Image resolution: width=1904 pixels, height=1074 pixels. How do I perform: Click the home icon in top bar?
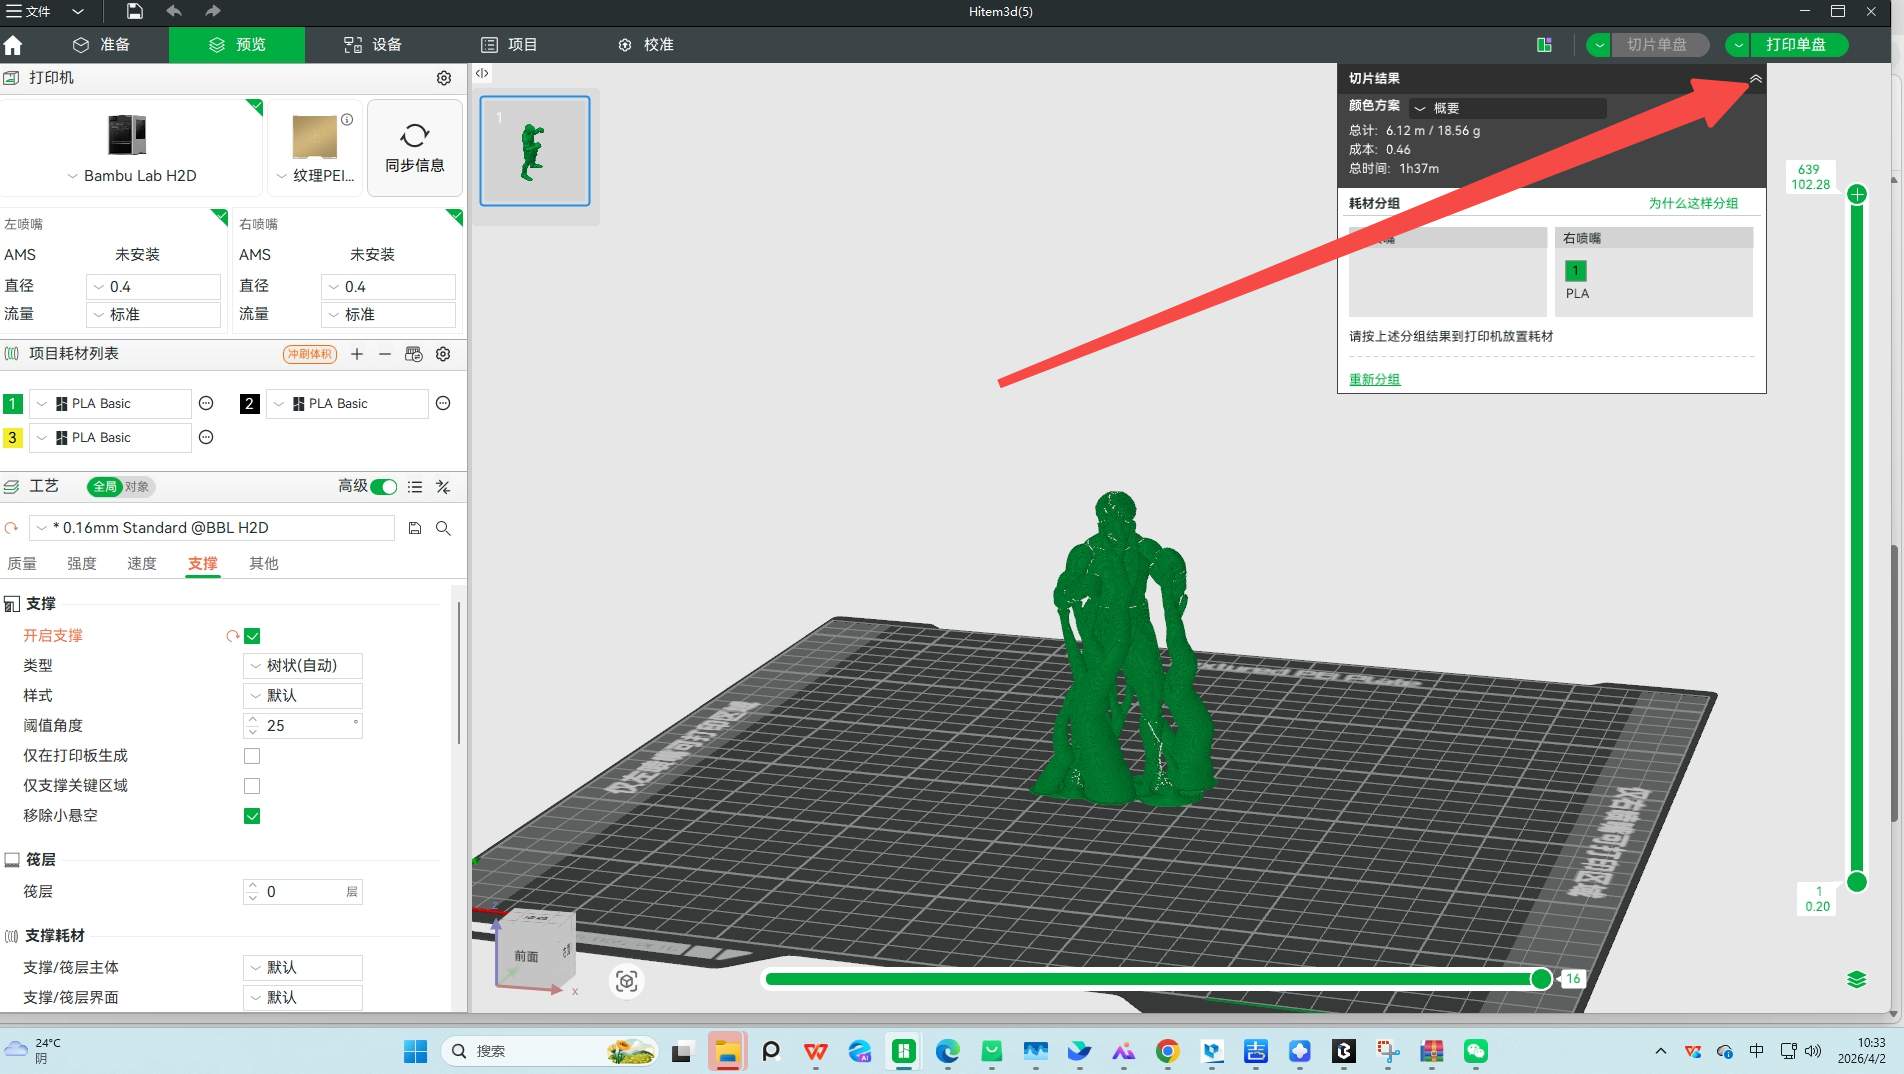tap(13, 45)
